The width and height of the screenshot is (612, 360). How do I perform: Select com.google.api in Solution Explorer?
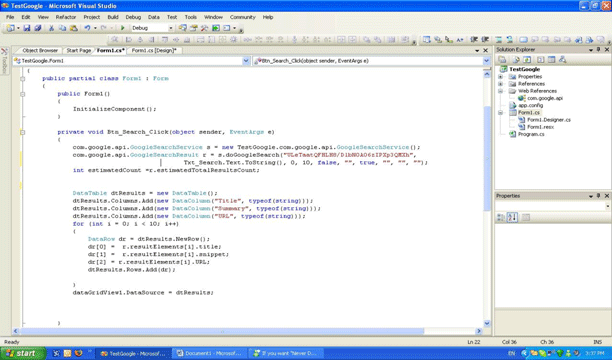click(x=545, y=98)
